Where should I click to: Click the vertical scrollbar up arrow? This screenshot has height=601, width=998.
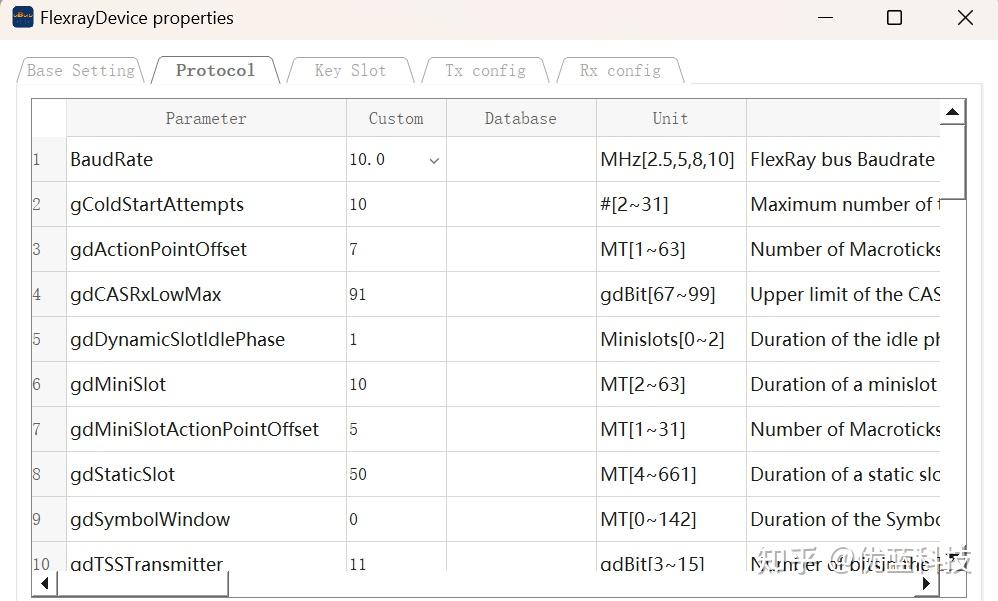(953, 112)
